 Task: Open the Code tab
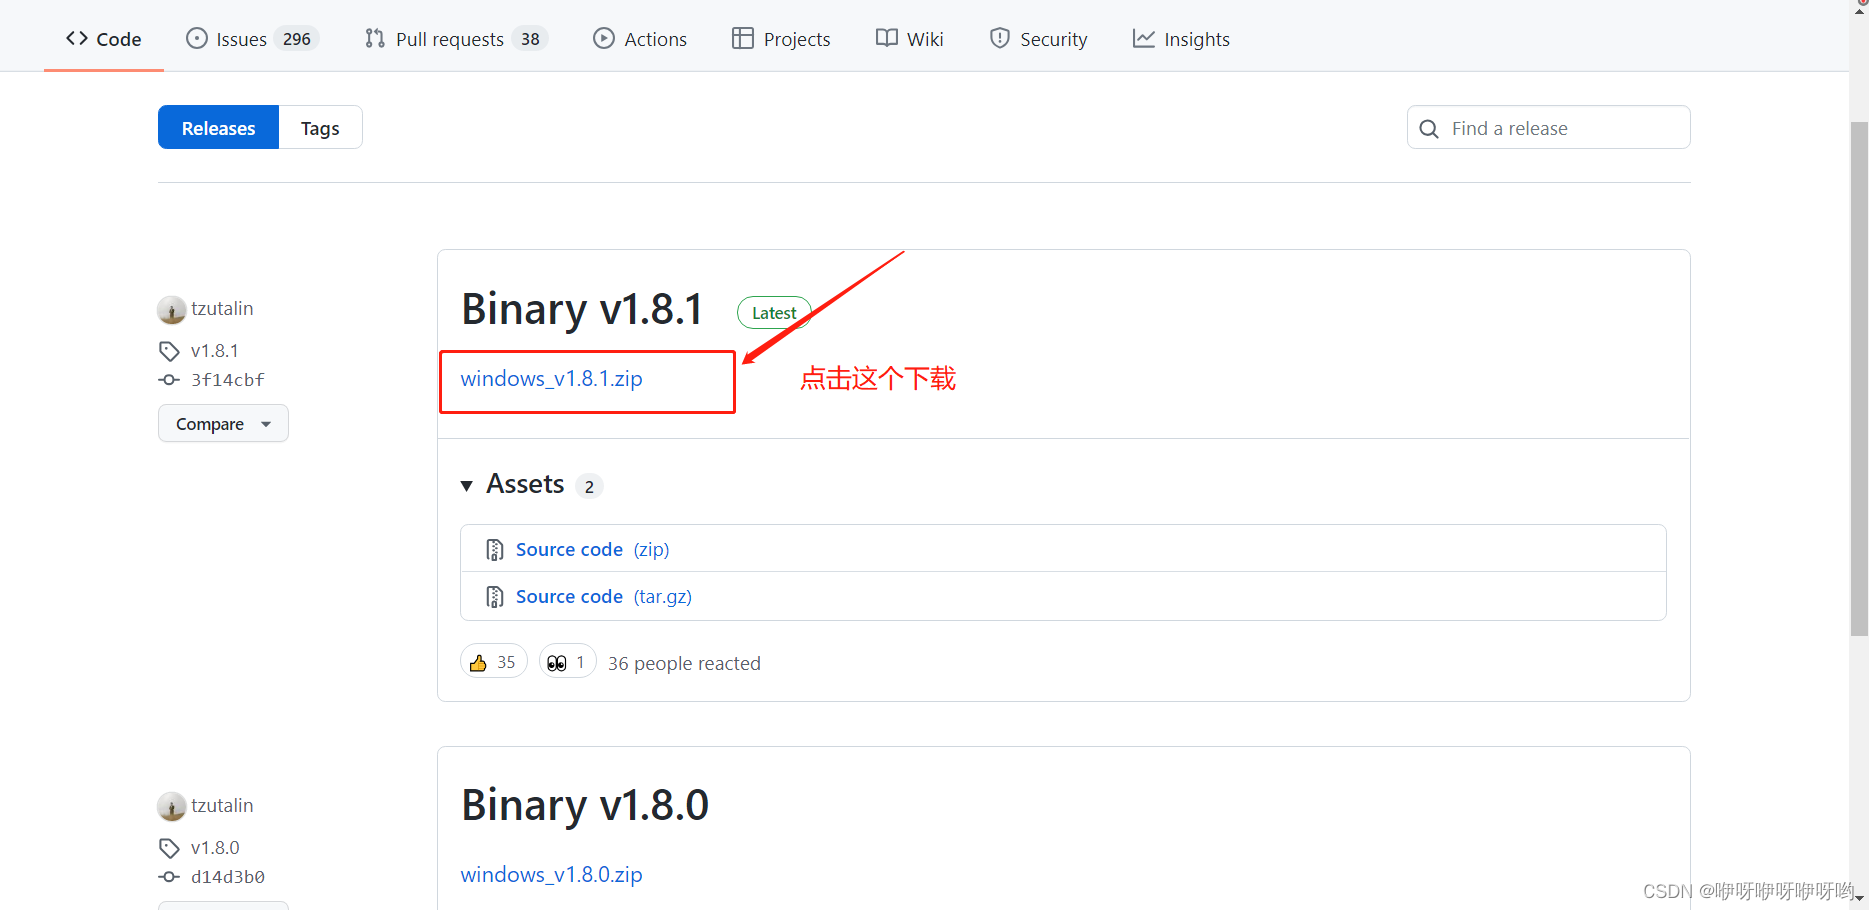point(104,39)
